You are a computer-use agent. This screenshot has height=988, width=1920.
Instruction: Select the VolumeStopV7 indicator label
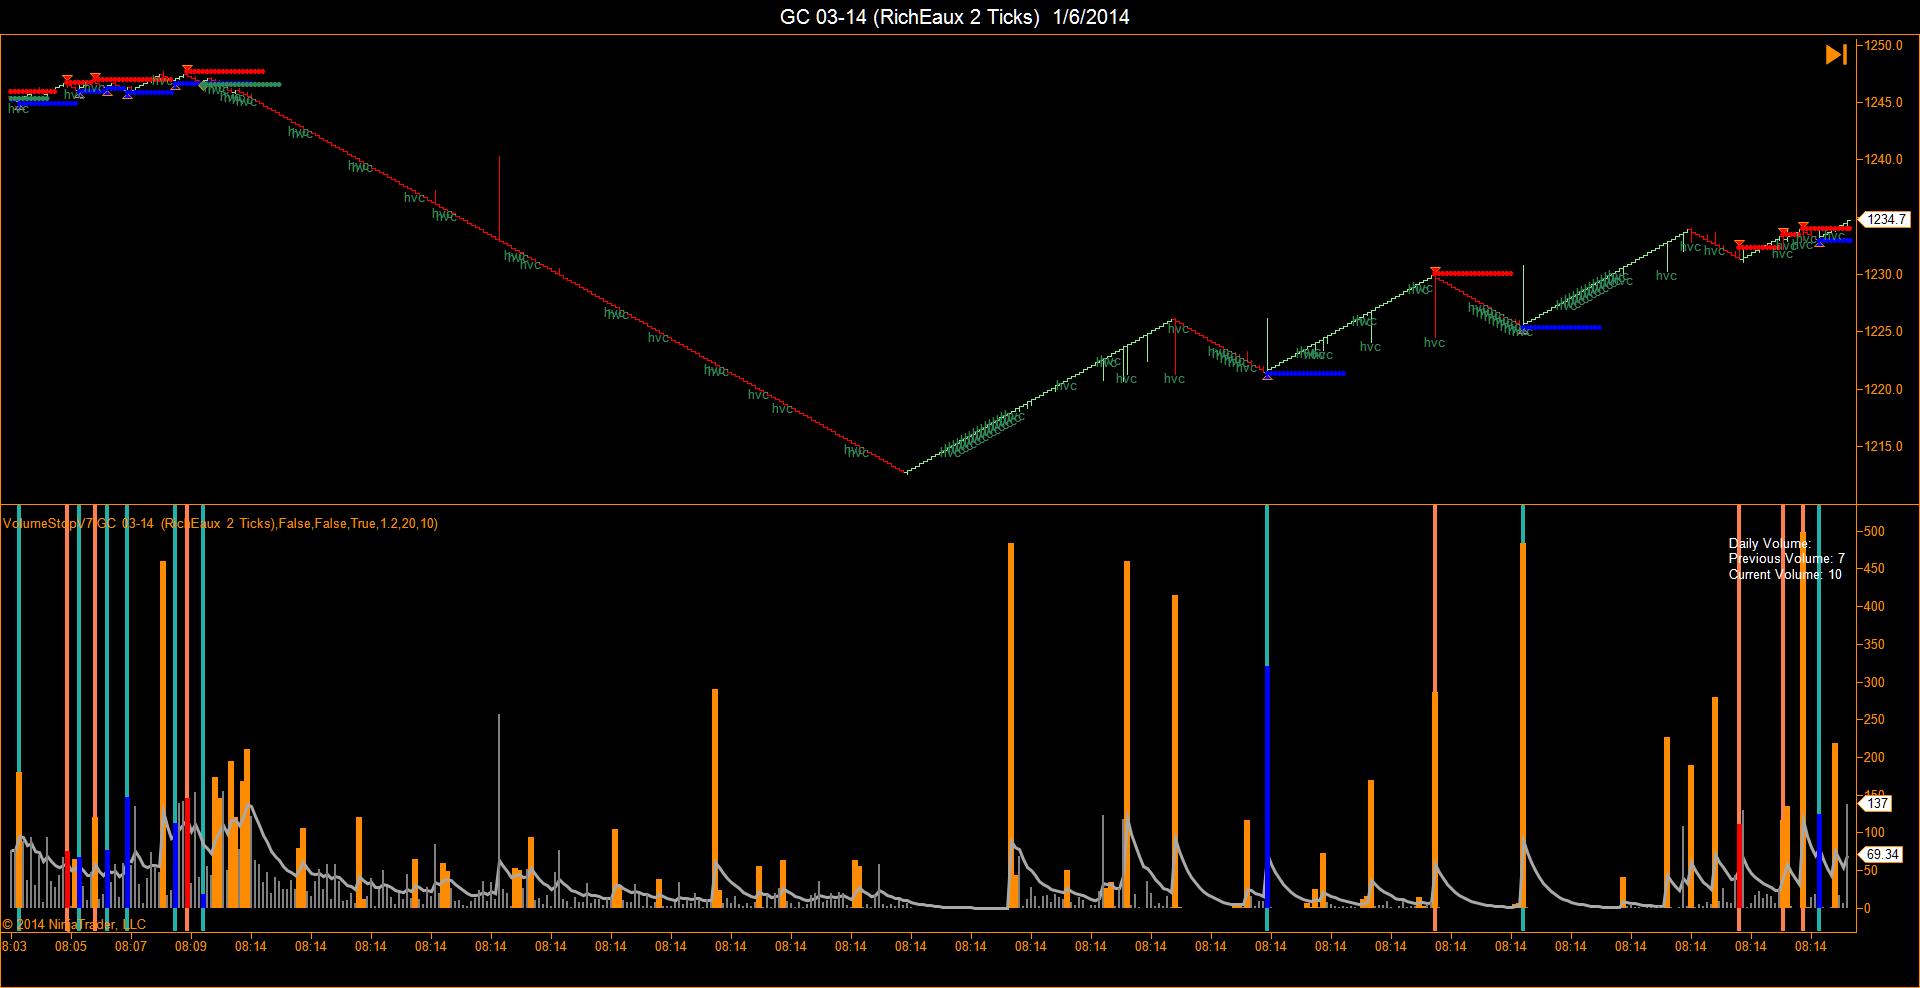tap(220, 523)
